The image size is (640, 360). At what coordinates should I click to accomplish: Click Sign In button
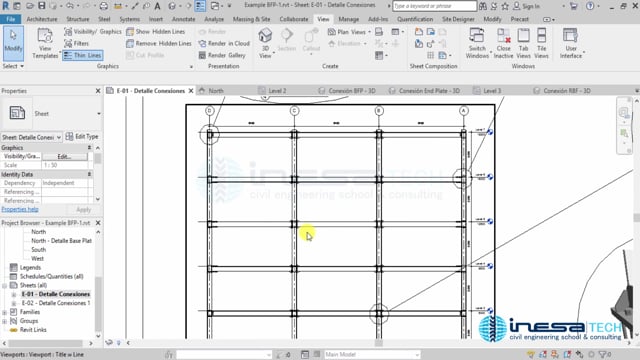pos(527,6)
